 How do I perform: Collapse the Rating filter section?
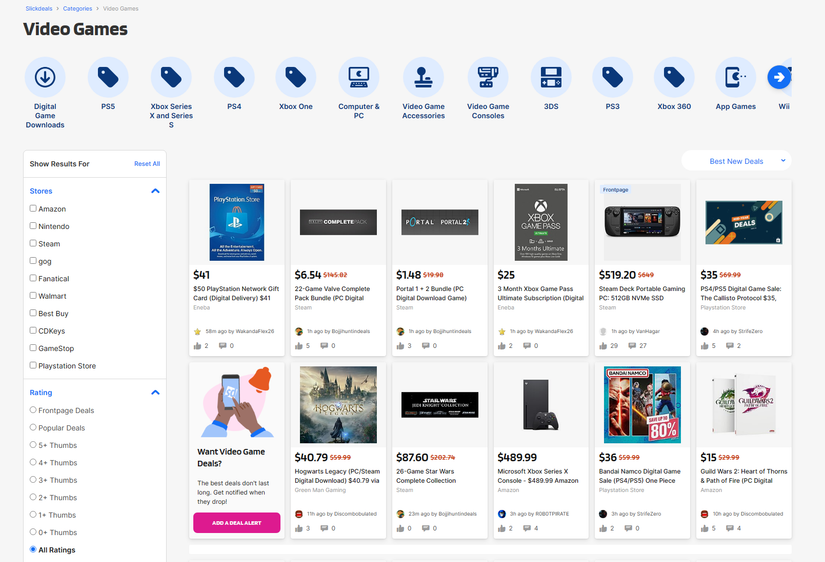click(x=155, y=393)
